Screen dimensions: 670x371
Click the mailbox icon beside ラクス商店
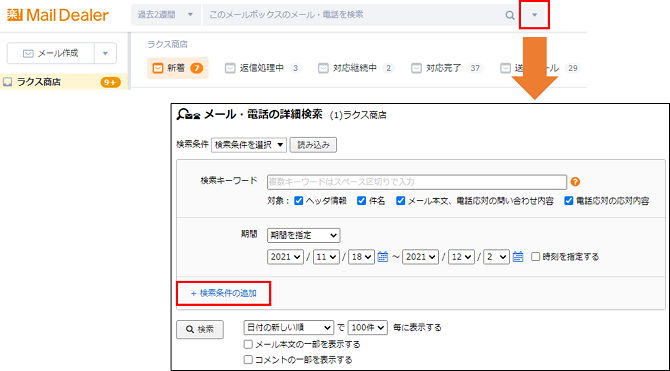pyautogui.click(x=7, y=82)
